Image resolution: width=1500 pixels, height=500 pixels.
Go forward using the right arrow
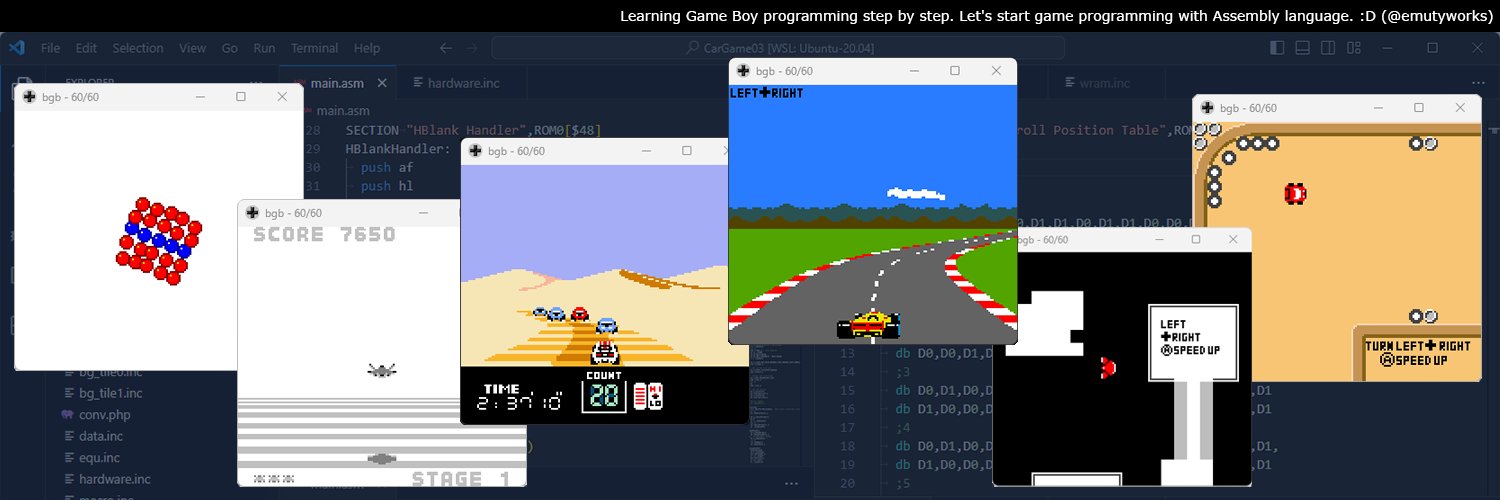click(x=473, y=48)
